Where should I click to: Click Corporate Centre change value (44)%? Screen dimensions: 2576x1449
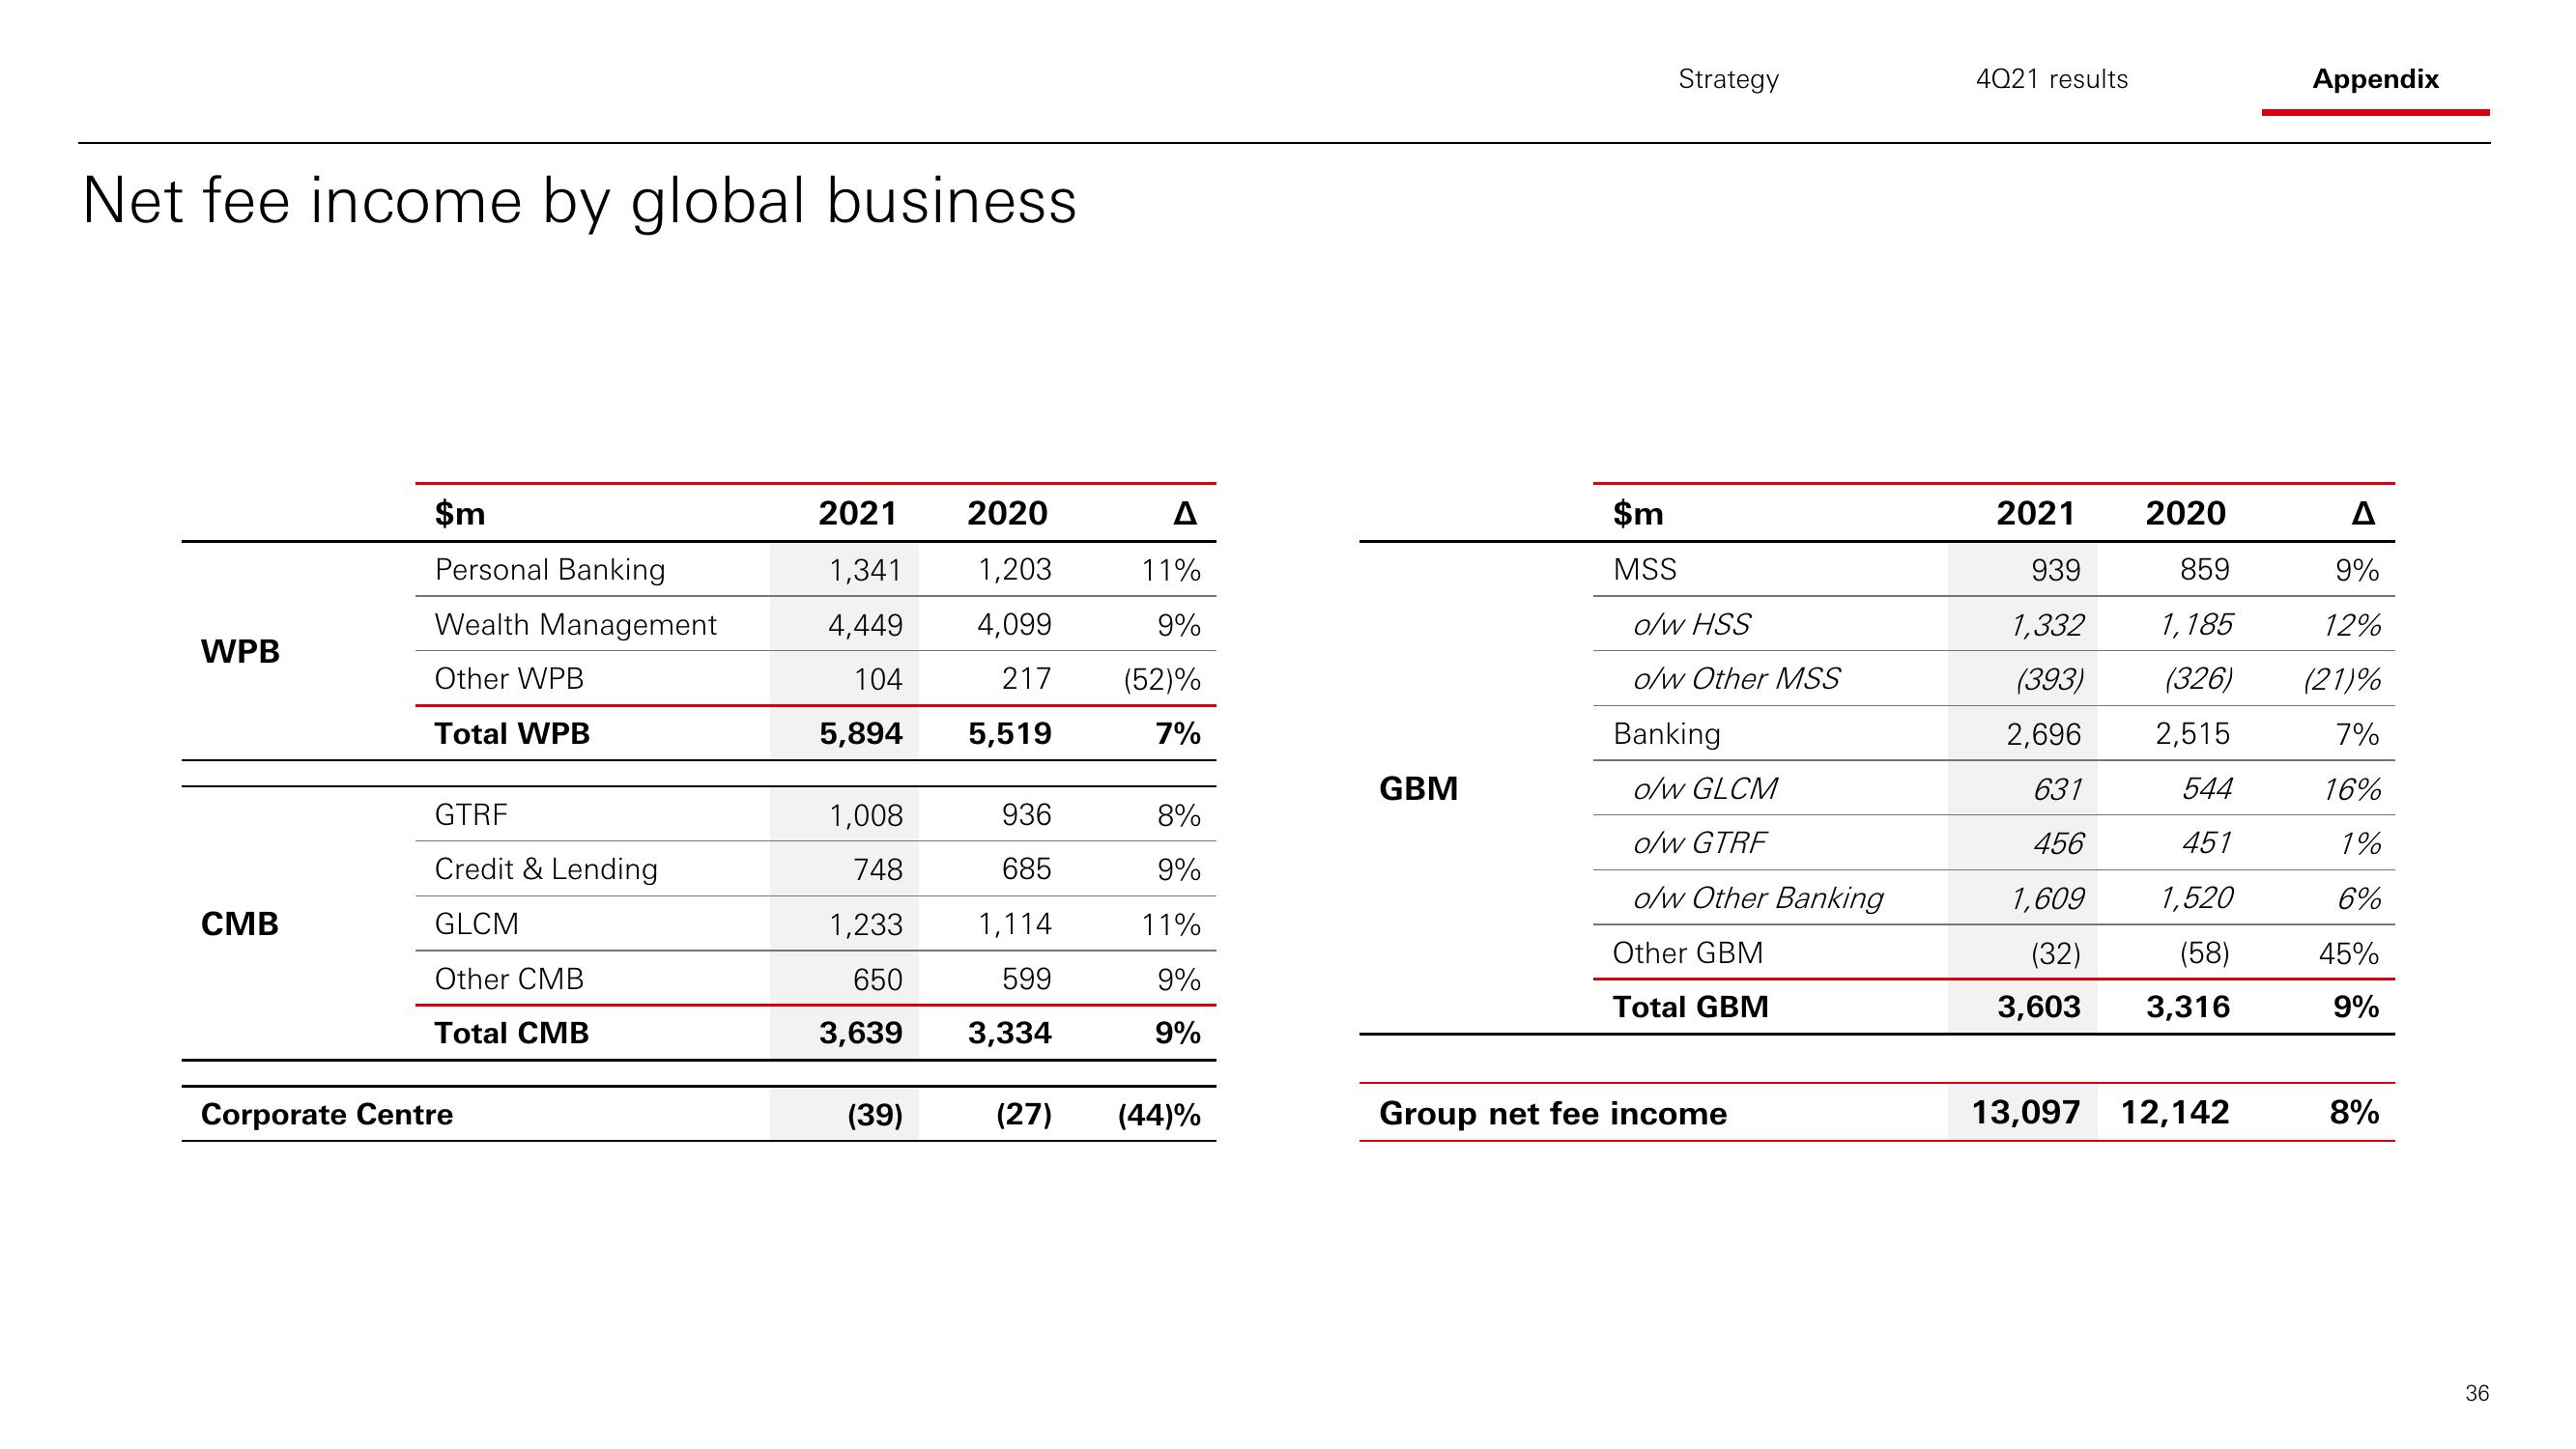point(1159,1114)
